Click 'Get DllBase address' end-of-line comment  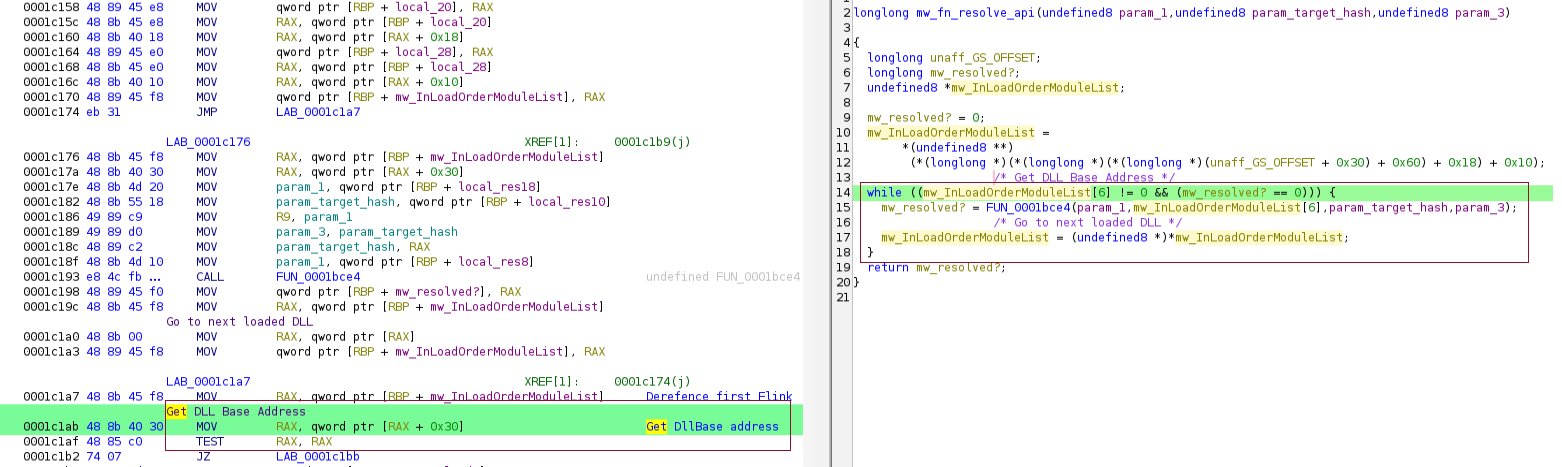(712, 426)
